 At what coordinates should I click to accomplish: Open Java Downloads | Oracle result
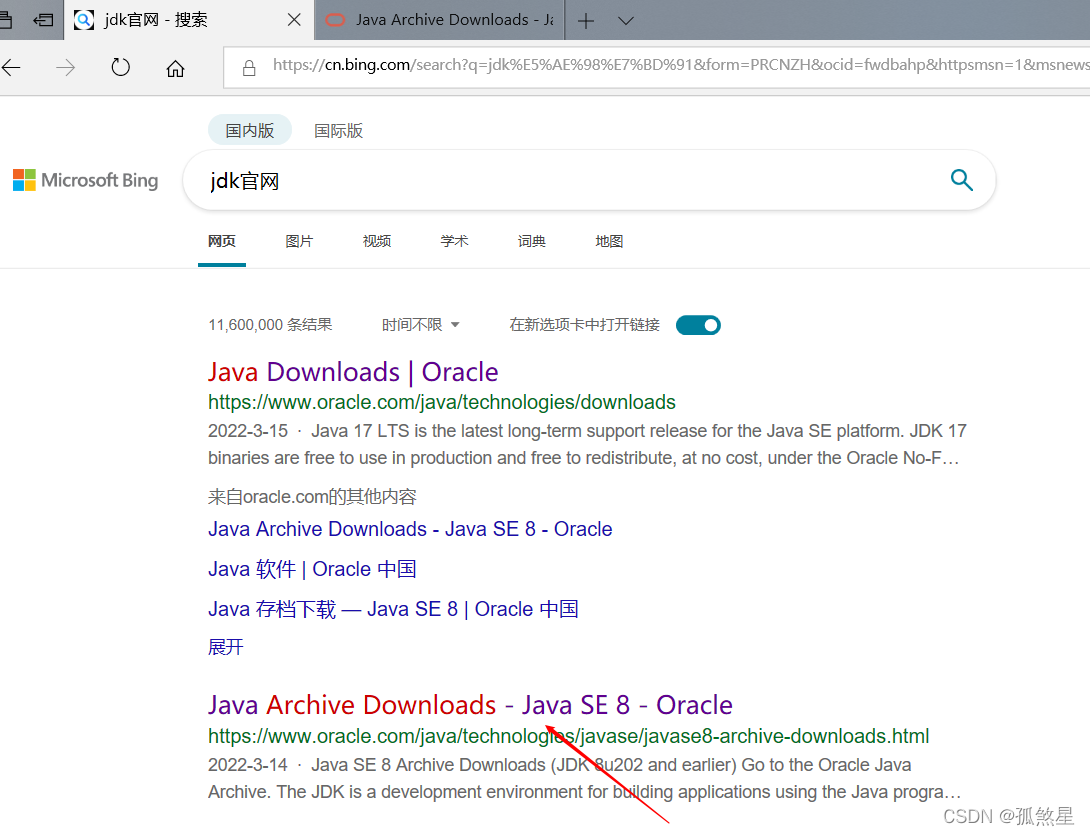[x=353, y=372]
